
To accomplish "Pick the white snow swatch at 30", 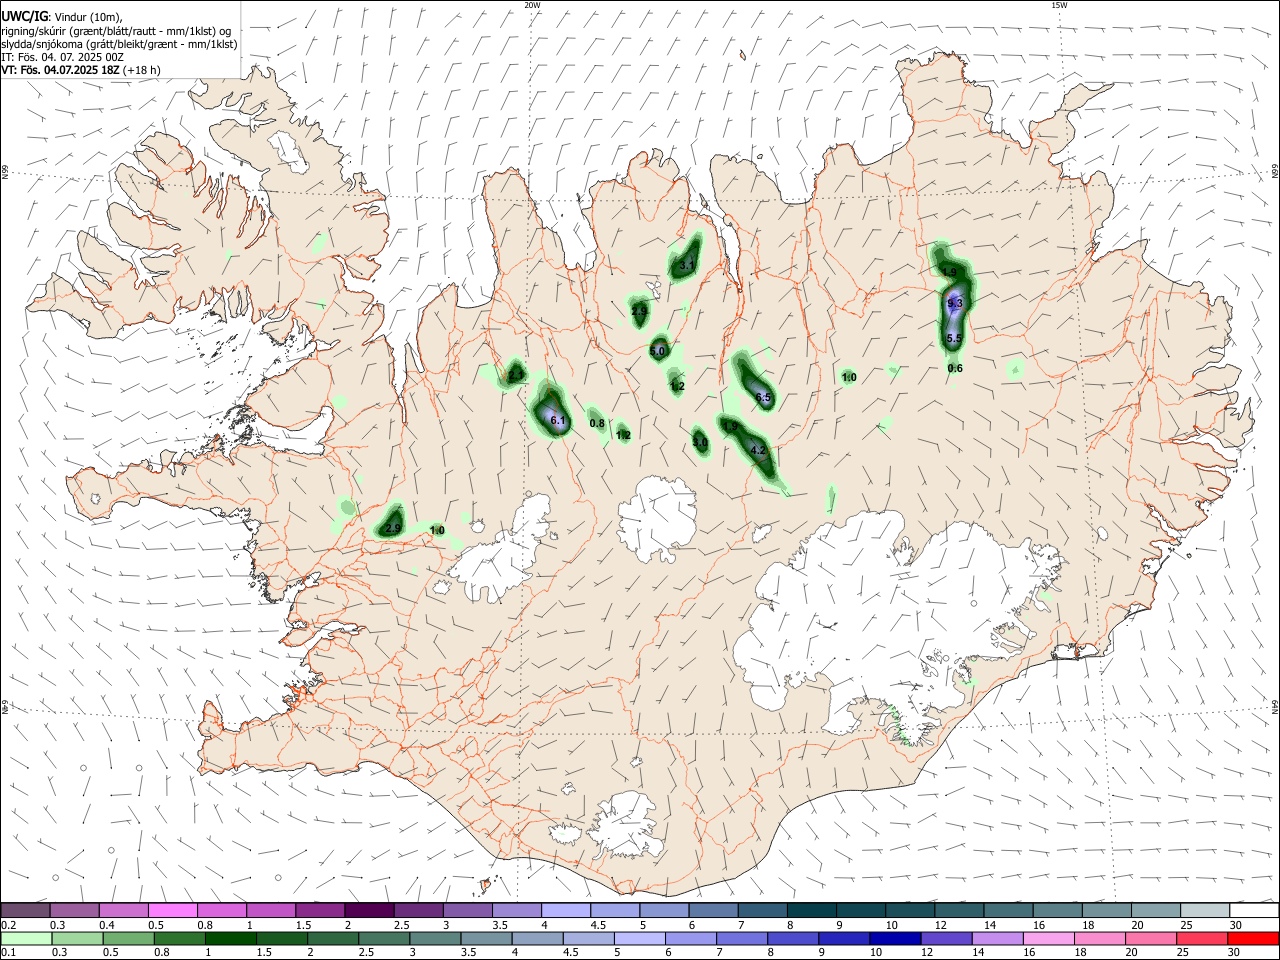I will pyautogui.click(x=1253, y=911).
